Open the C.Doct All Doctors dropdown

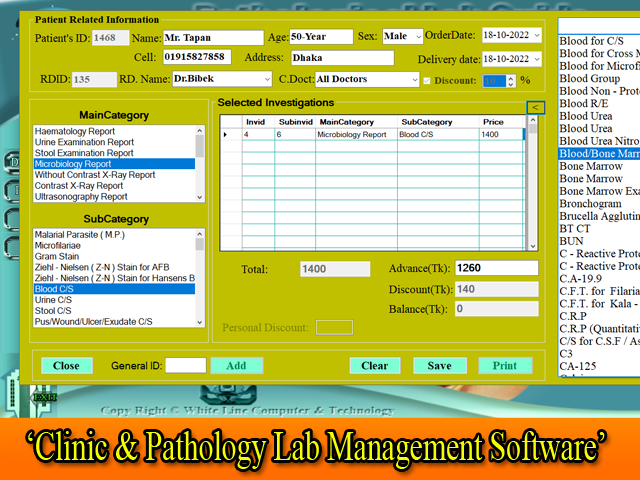[414, 80]
